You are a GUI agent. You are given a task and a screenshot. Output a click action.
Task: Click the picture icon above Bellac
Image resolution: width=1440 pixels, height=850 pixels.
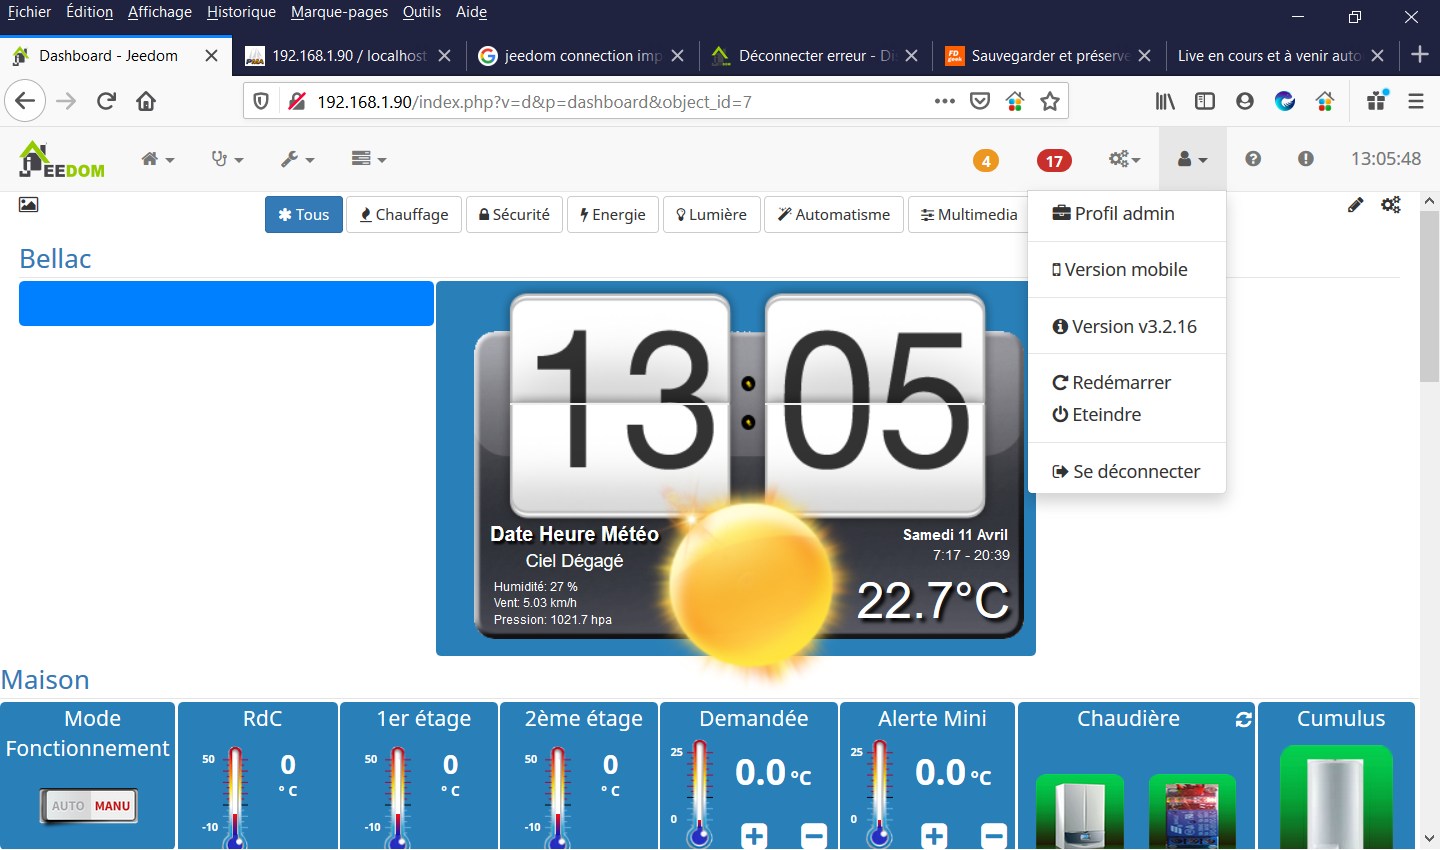pyautogui.click(x=29, y=205)
